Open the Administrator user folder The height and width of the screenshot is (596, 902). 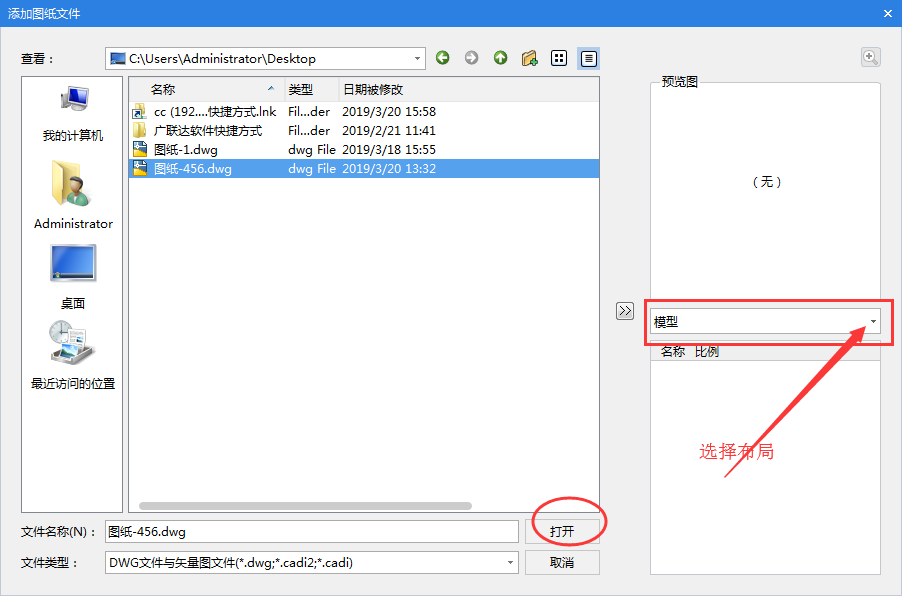click(73, 196)
